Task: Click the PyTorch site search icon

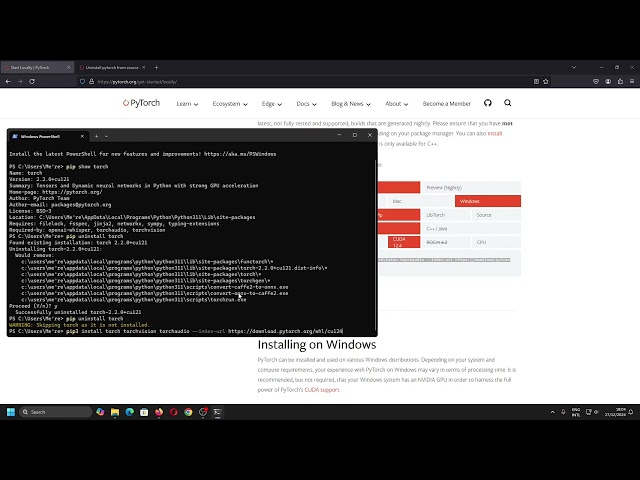Action: 507,103
